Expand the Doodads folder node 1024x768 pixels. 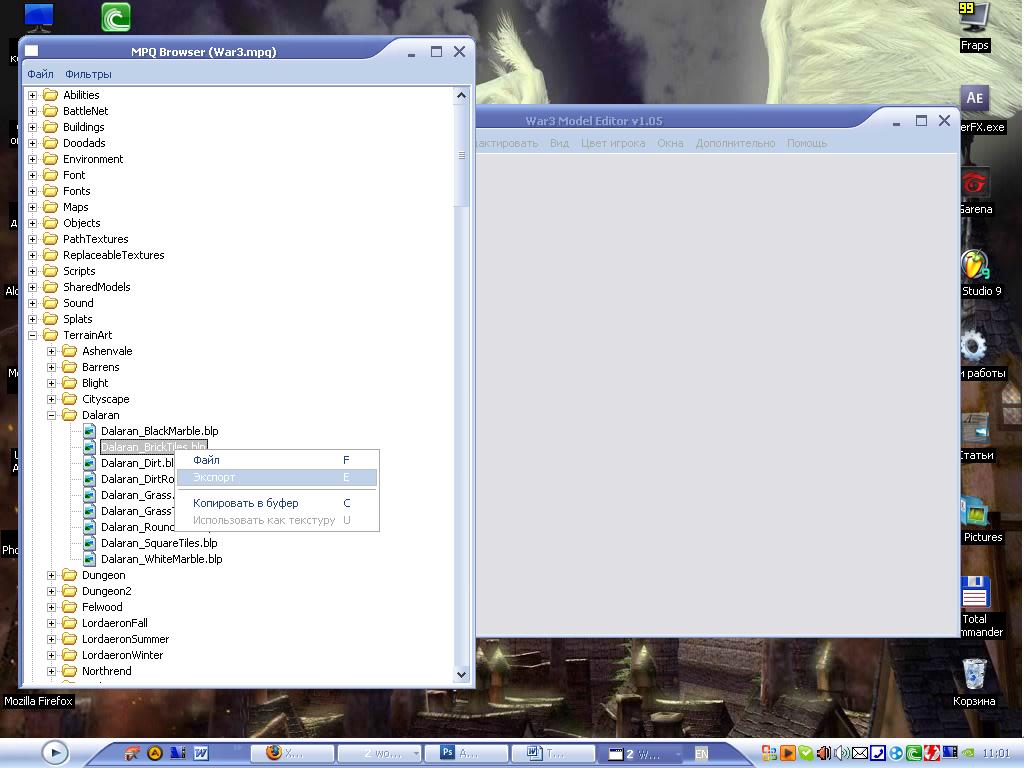click(33, 143)
